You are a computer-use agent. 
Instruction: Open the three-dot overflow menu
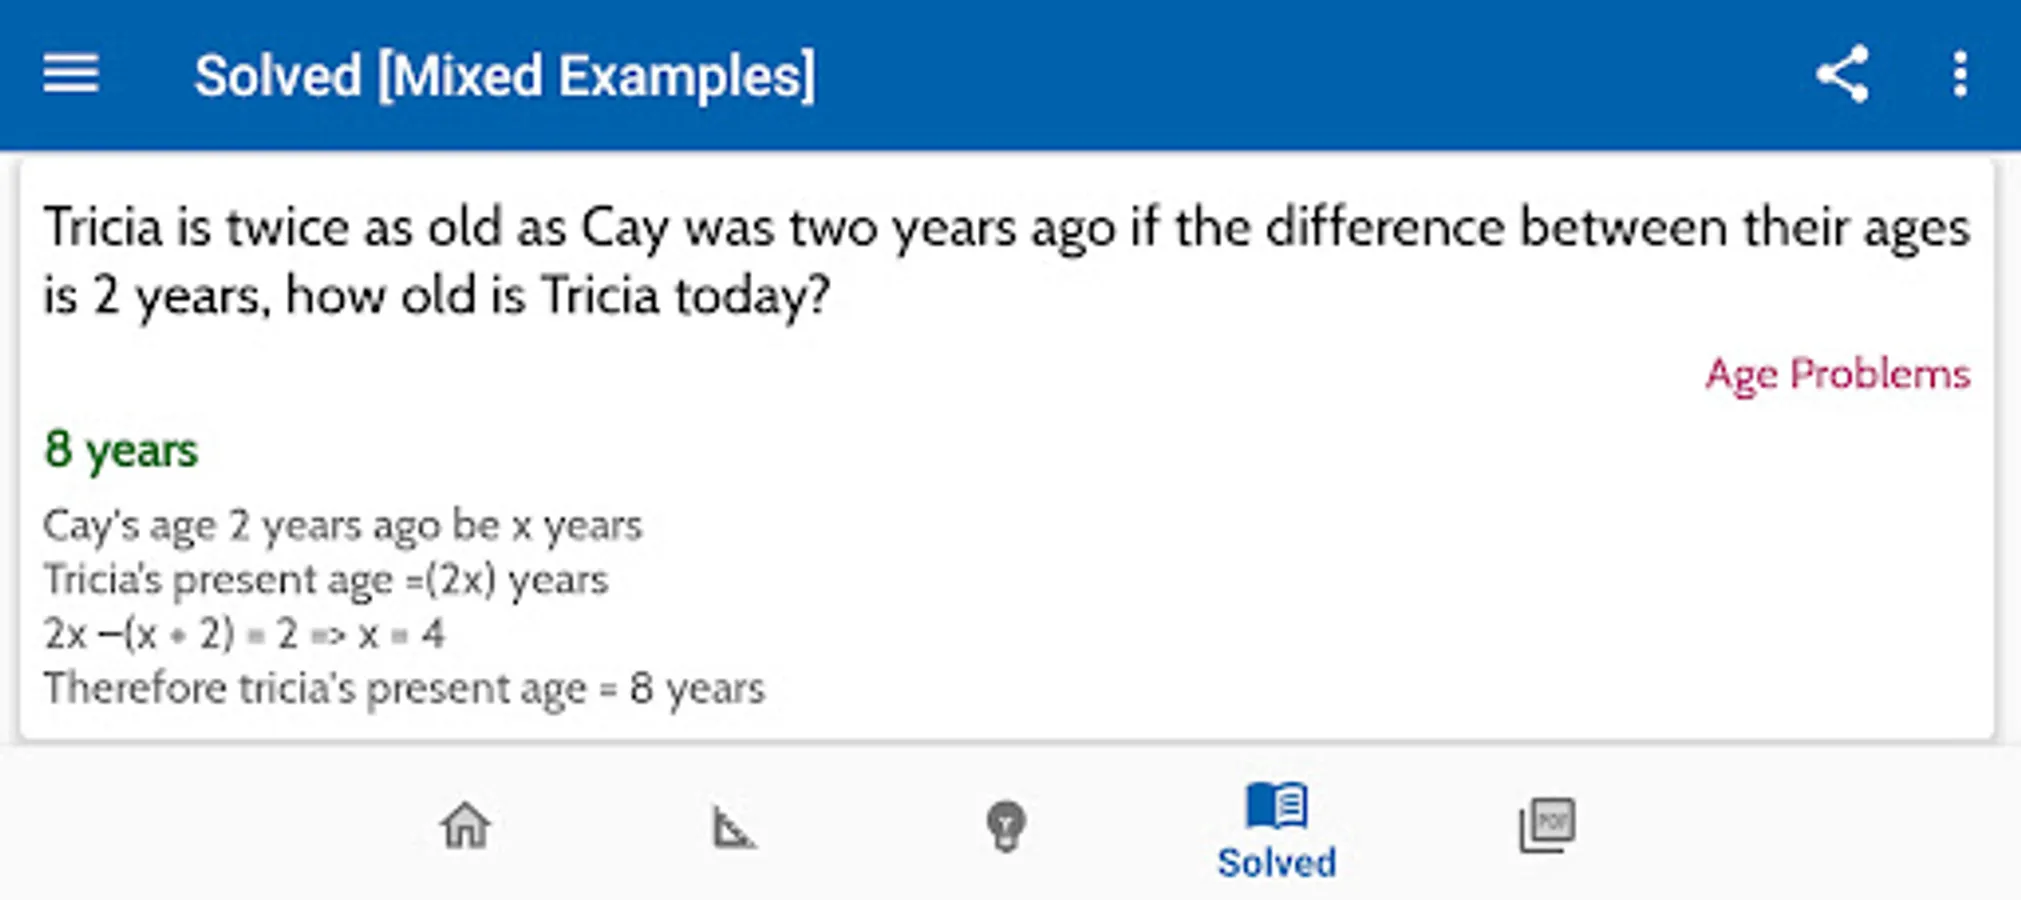pos(1960,74)
